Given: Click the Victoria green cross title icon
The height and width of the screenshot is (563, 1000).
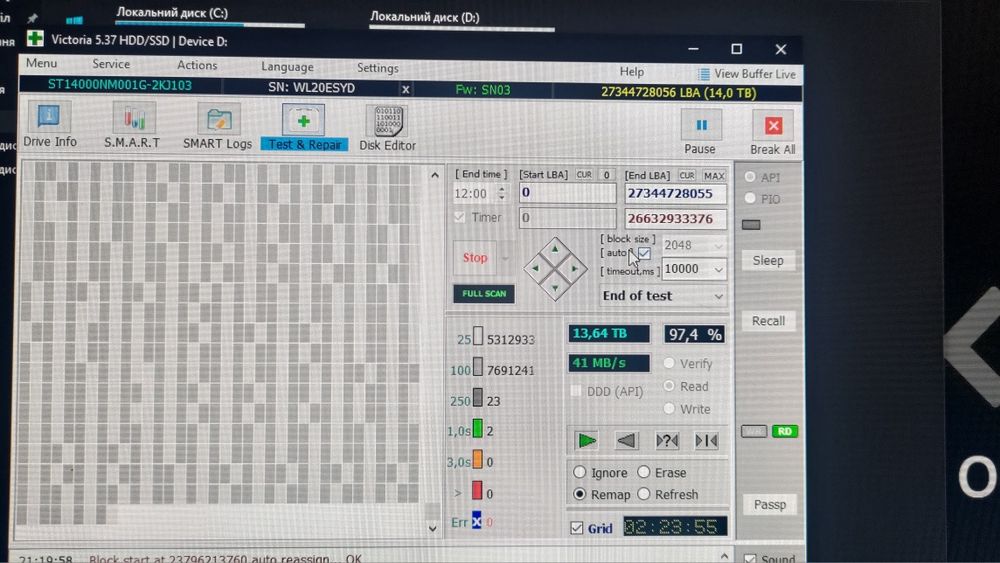Looking at the screenshot, I should (35, 40).
